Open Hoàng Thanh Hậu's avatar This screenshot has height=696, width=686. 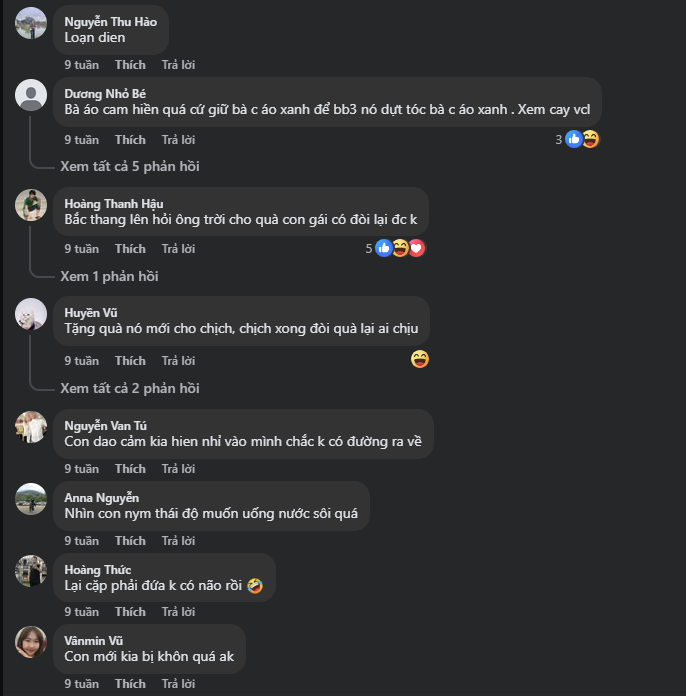pos(31,205)
